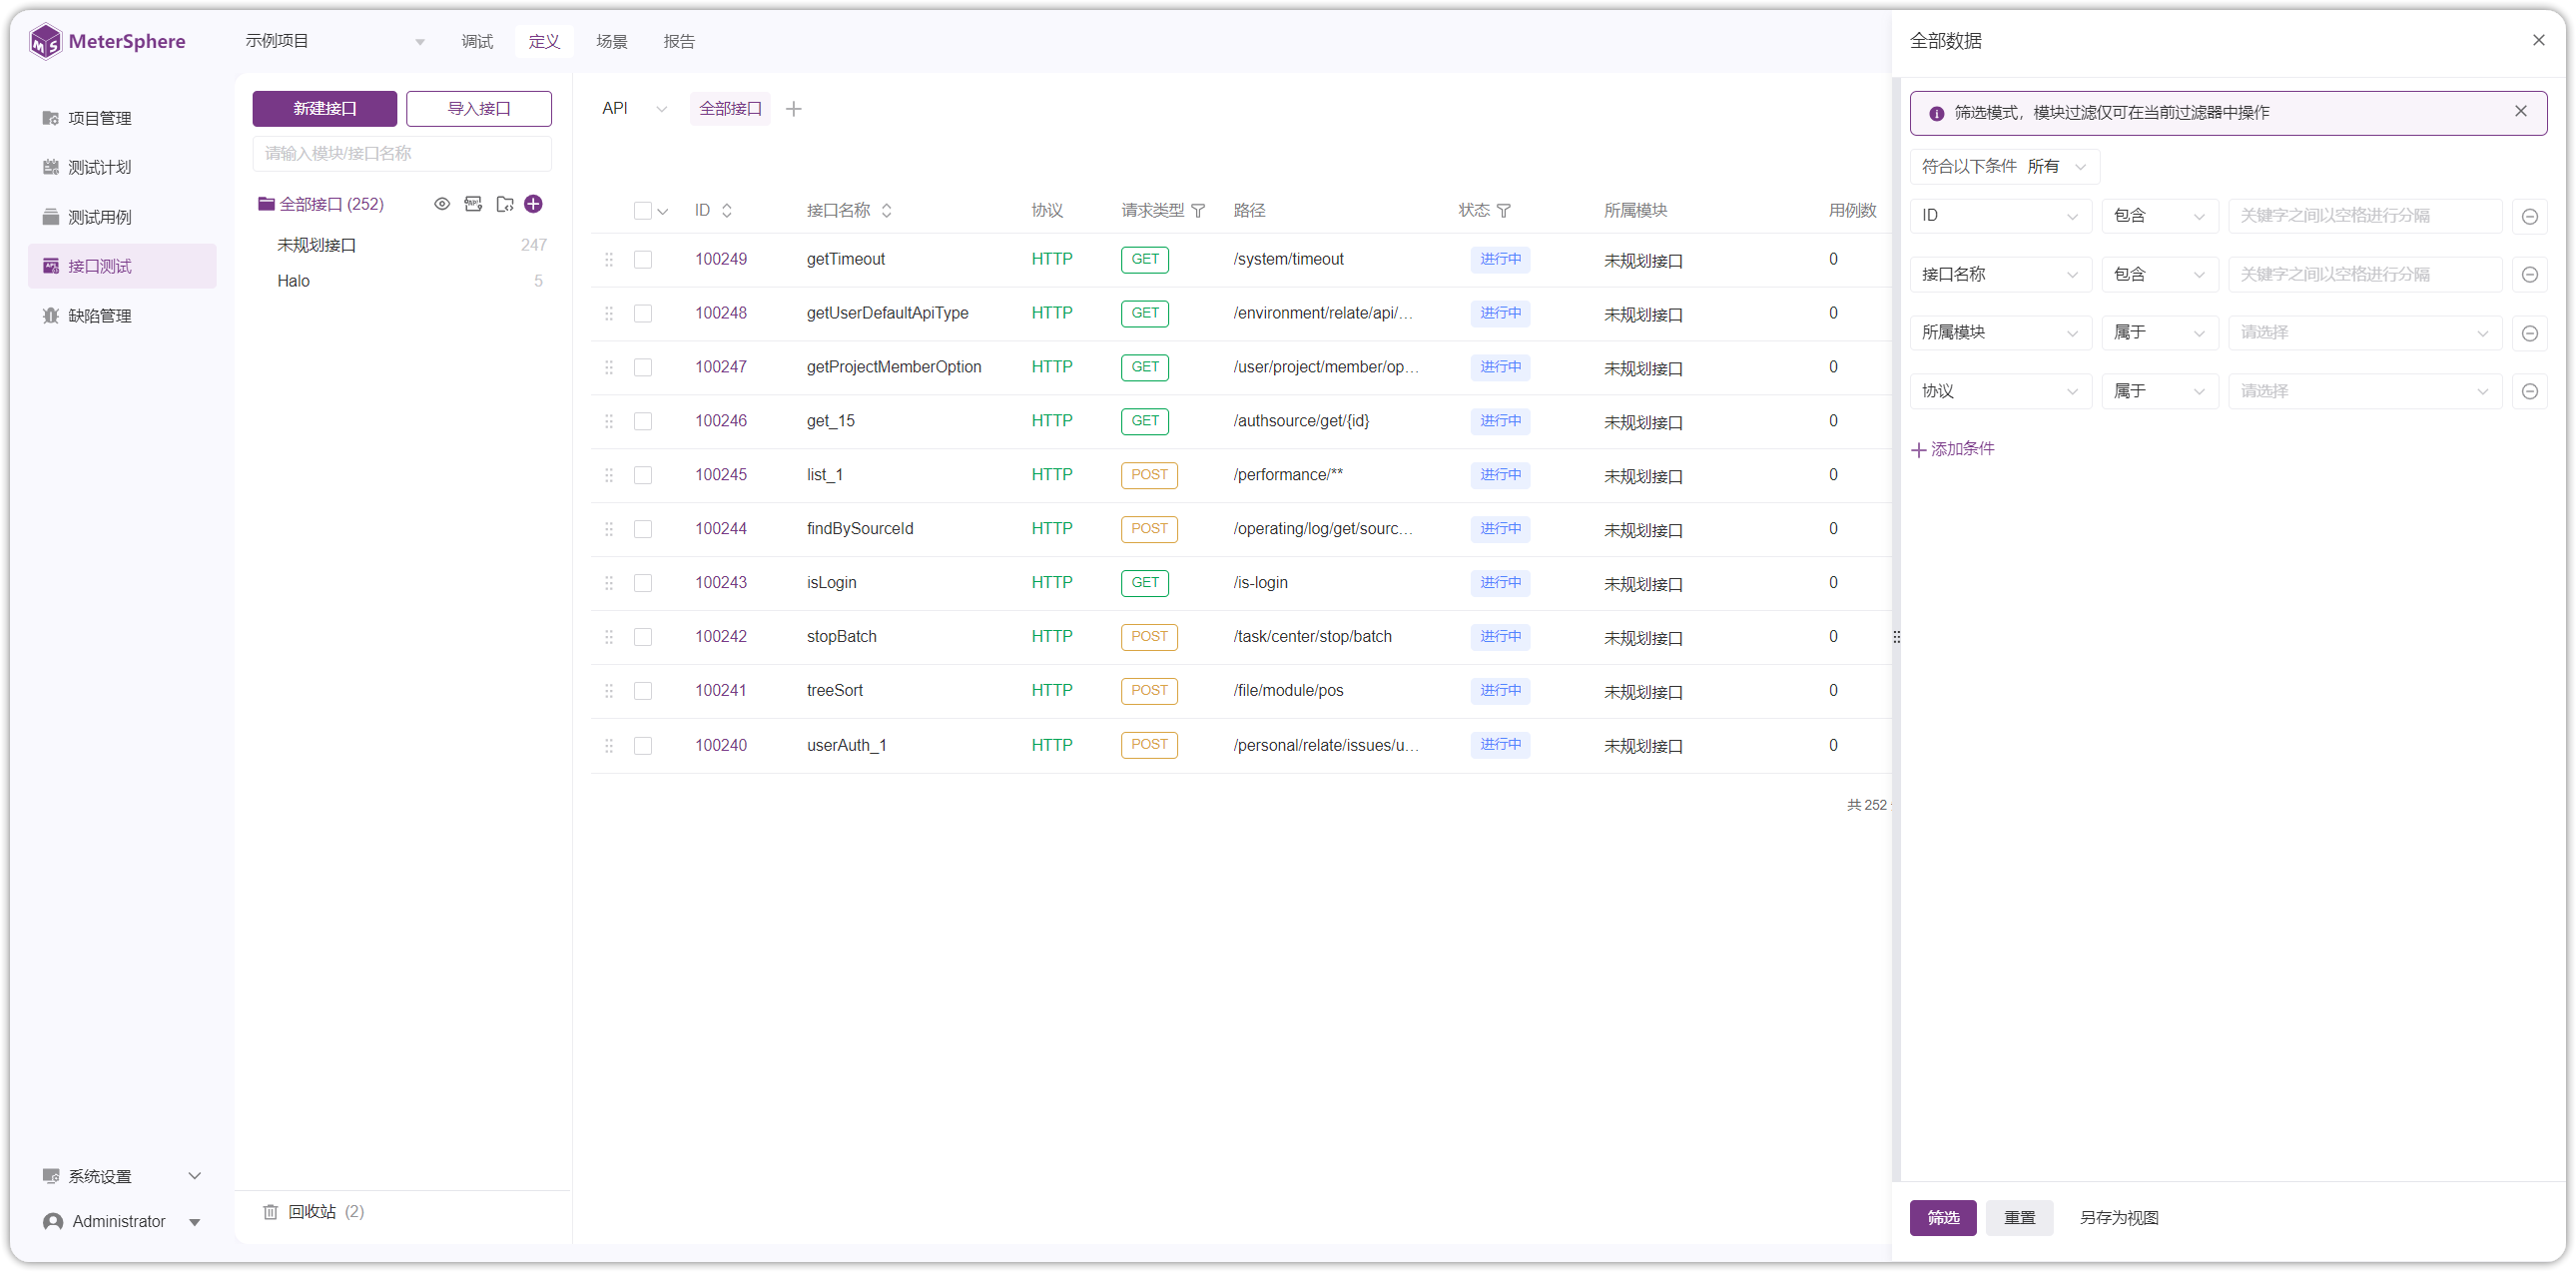Switch to the 报告 tab
This screenshot has width=2576, height=1272.
[679, 41]
